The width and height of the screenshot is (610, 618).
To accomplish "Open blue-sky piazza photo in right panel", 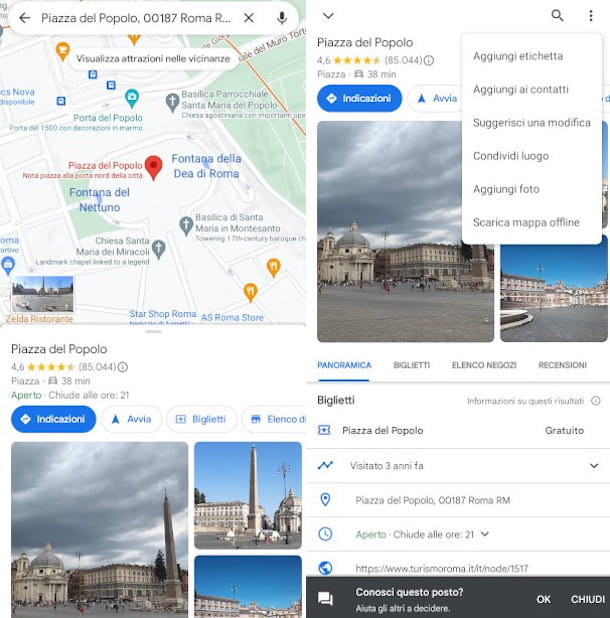I will pyautogui.click(x=554, y=289).
